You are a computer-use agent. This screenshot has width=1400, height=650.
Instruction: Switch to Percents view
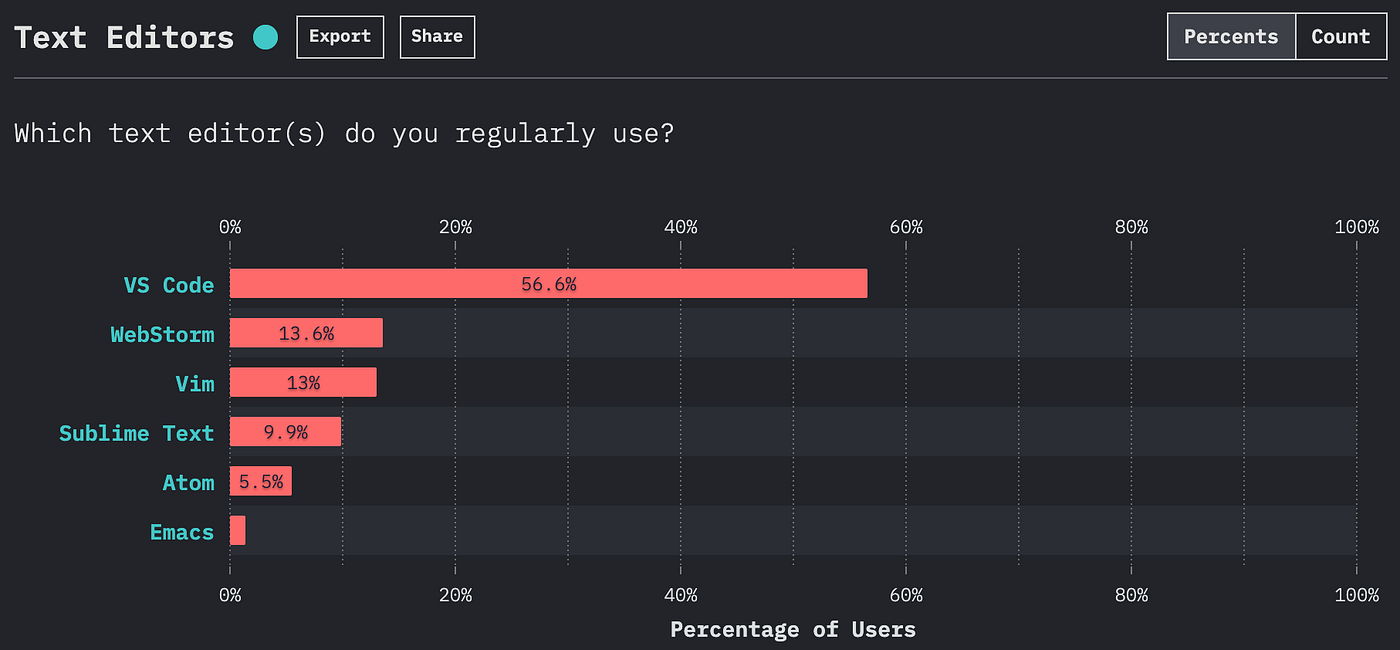pyautogui.click(x=1230, y=36)
